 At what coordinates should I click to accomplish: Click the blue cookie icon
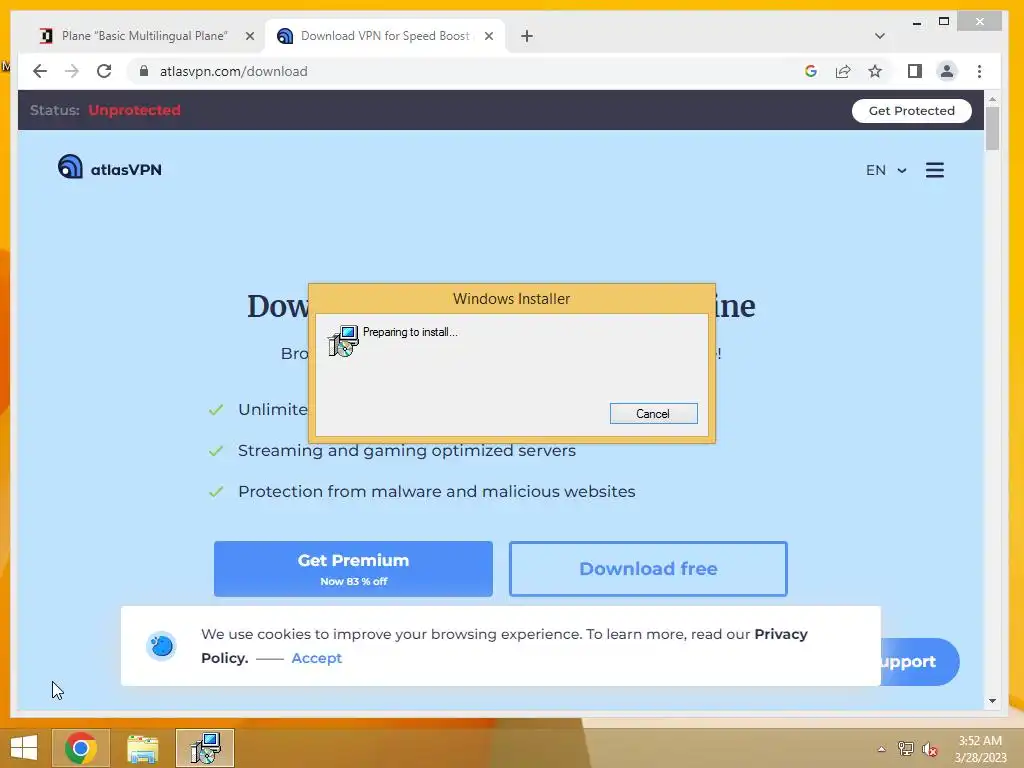[161, 647]
